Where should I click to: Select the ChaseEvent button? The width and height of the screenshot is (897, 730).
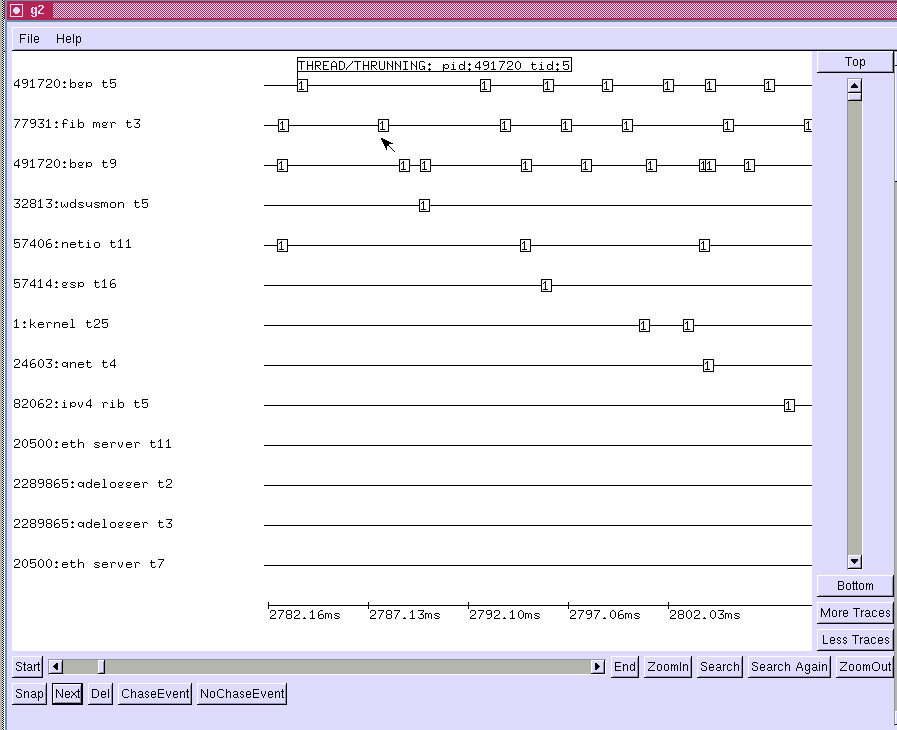(155, 694)
